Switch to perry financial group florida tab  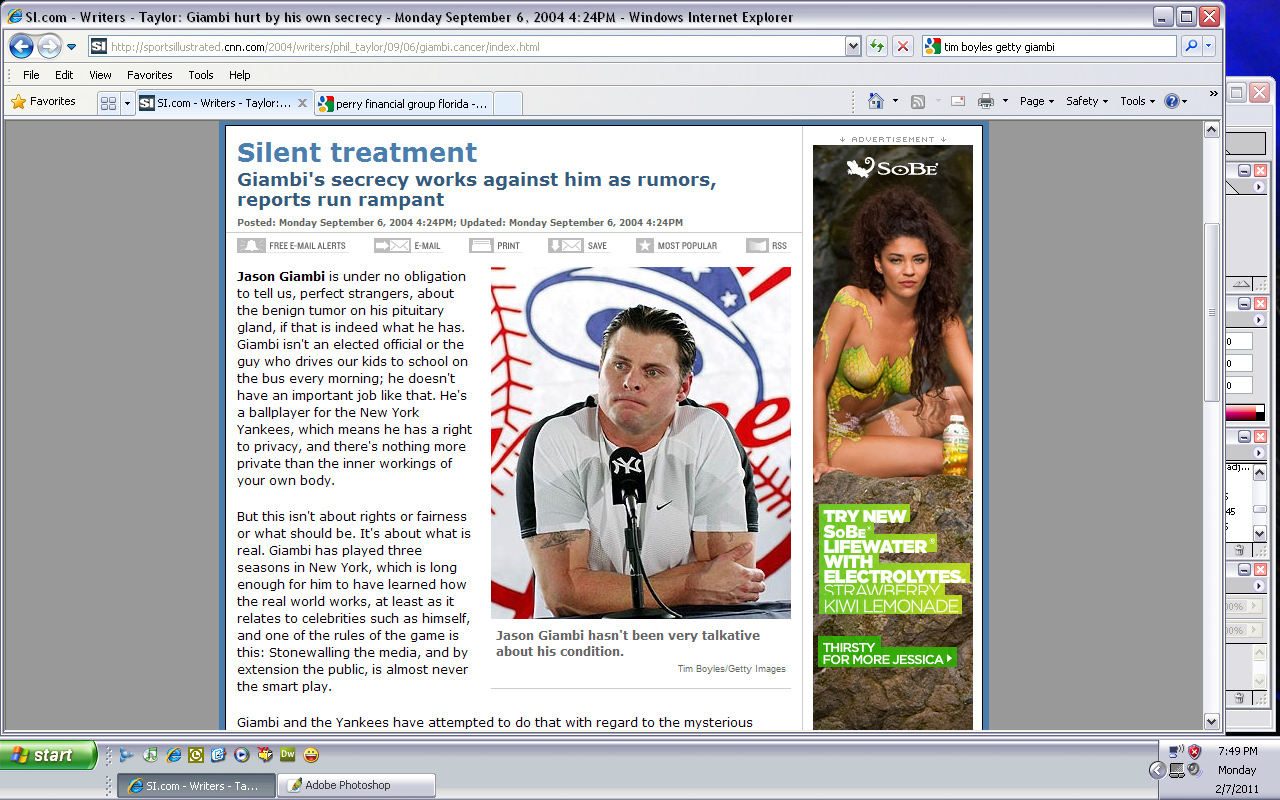coord(404,103)
